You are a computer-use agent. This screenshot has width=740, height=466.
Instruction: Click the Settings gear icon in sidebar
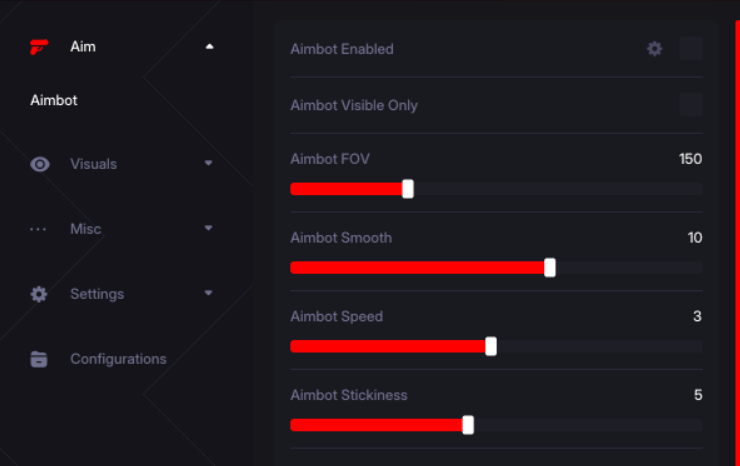39,294
